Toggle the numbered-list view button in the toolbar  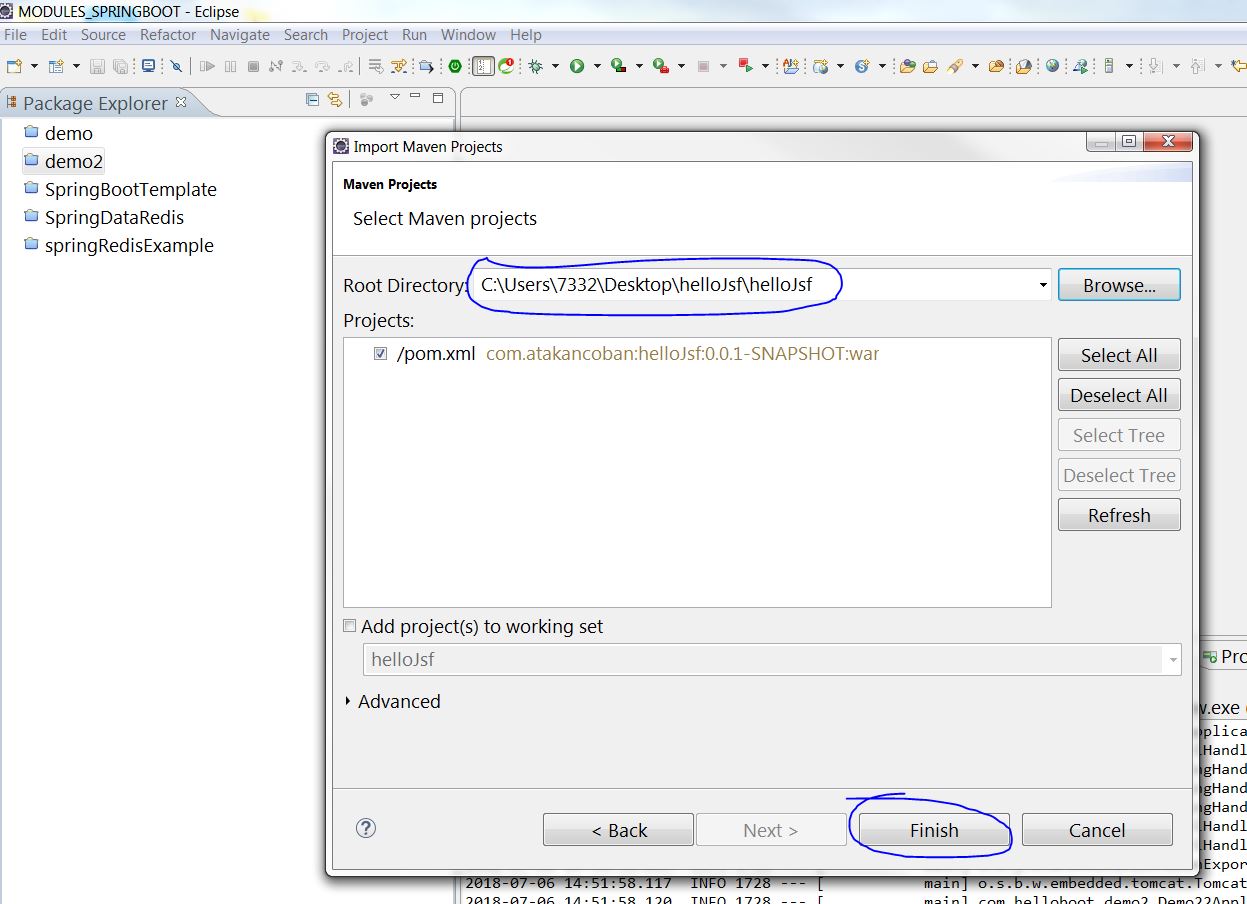point(484,67)
